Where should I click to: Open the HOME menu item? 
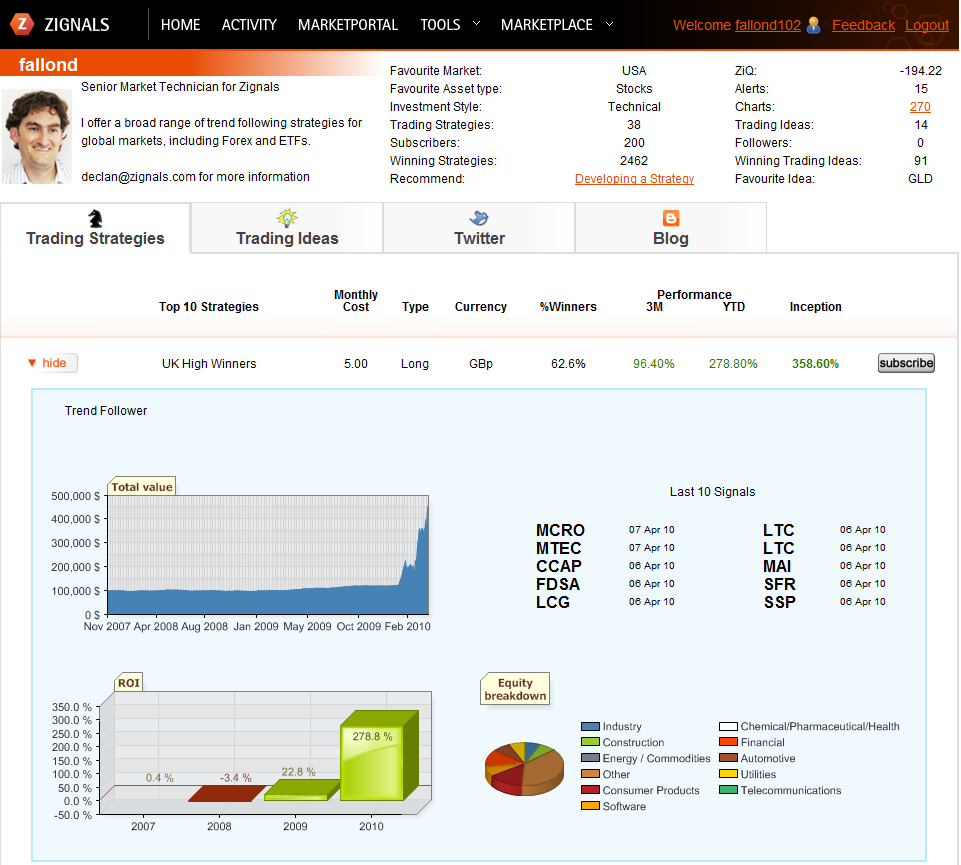180,25
